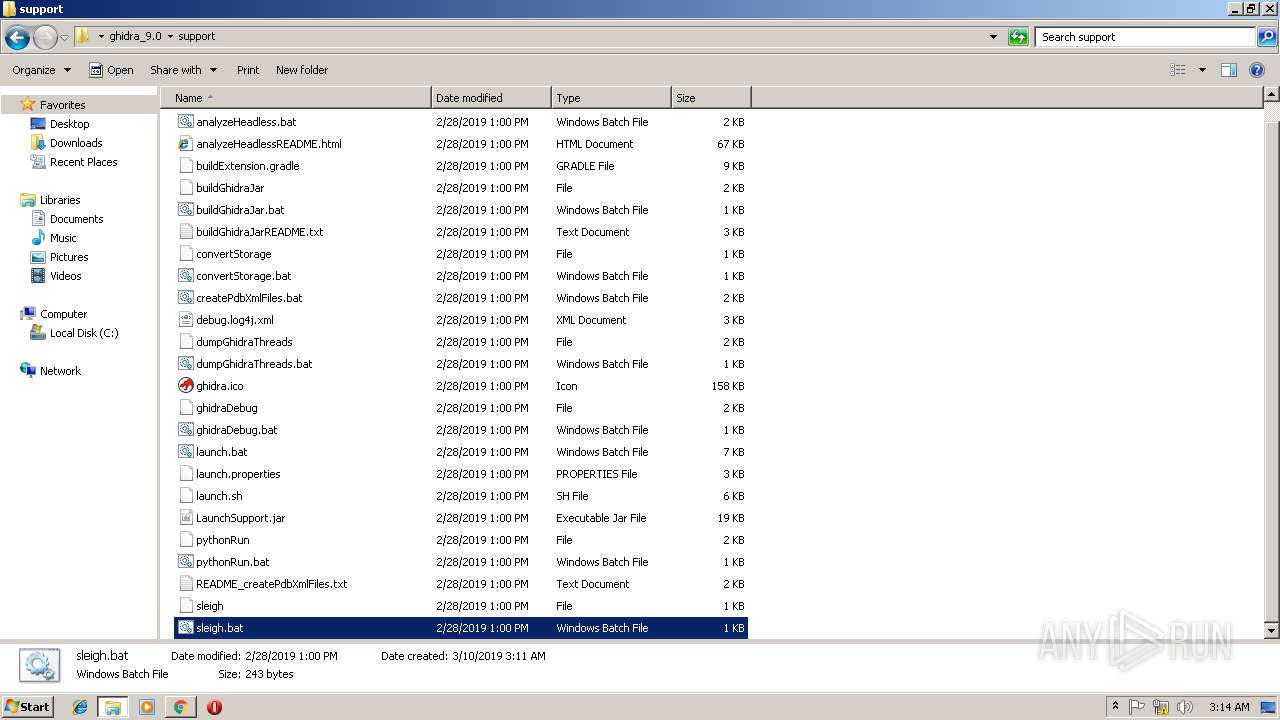The image size is (1280, 720).
Task: Sort by the Name column header
Action: point(296,98)
